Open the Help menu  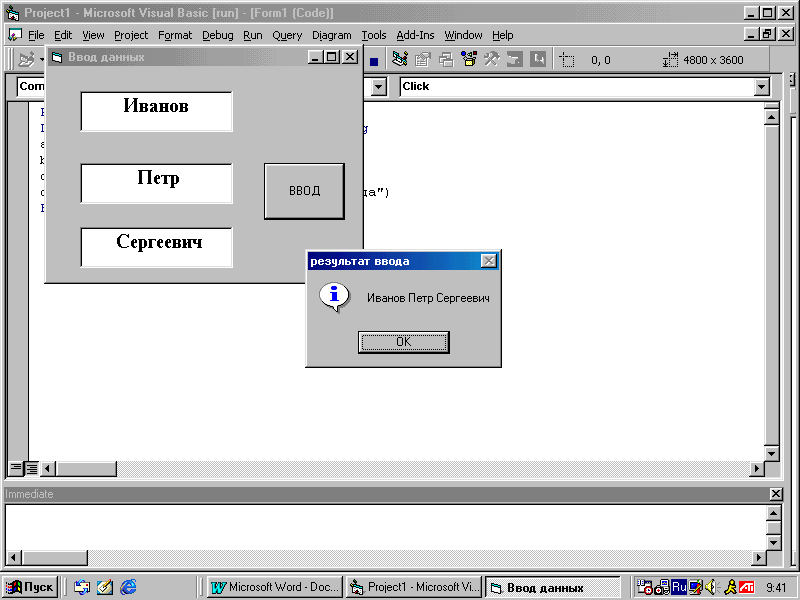(x=503, y=35)
